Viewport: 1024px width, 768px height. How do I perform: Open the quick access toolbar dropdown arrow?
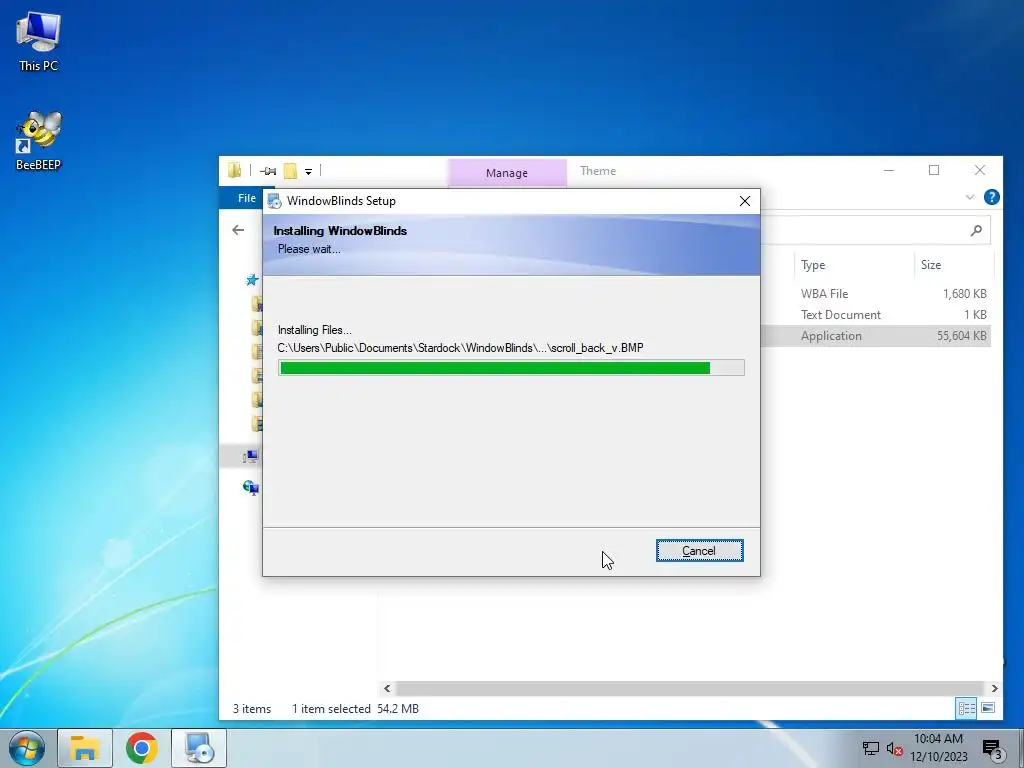pos(308,172)
